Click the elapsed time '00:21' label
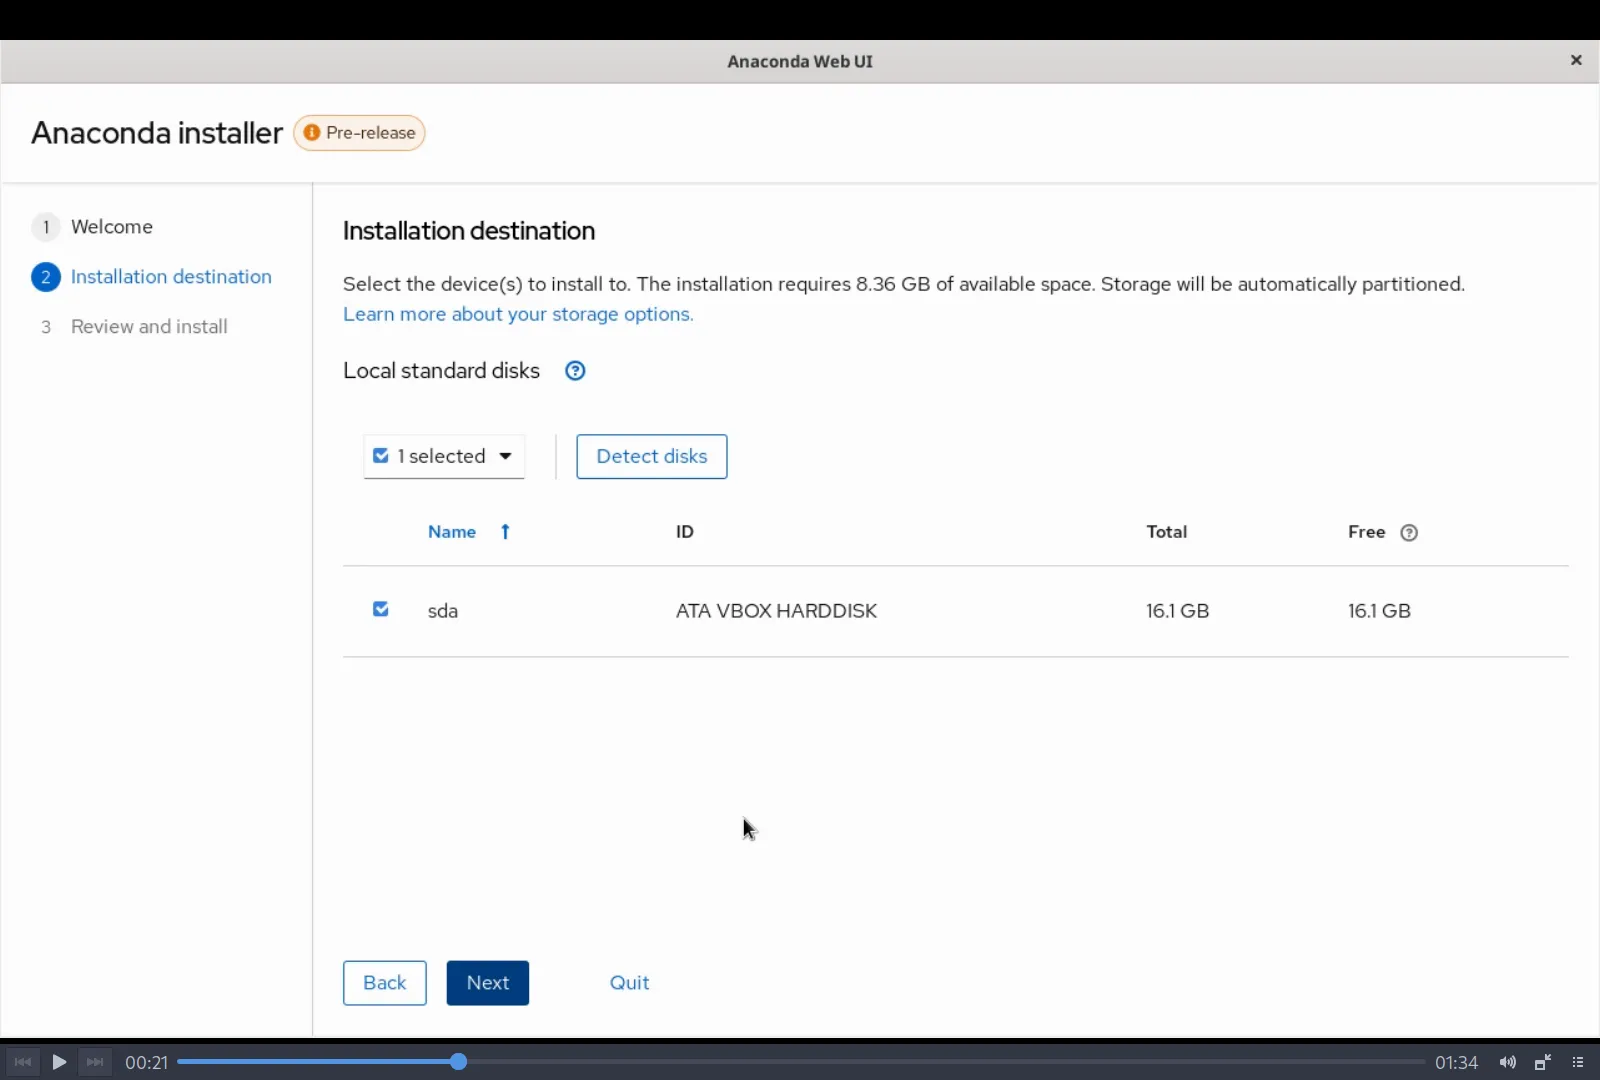This screenshot has width=1600, height=1080. 146,1063
